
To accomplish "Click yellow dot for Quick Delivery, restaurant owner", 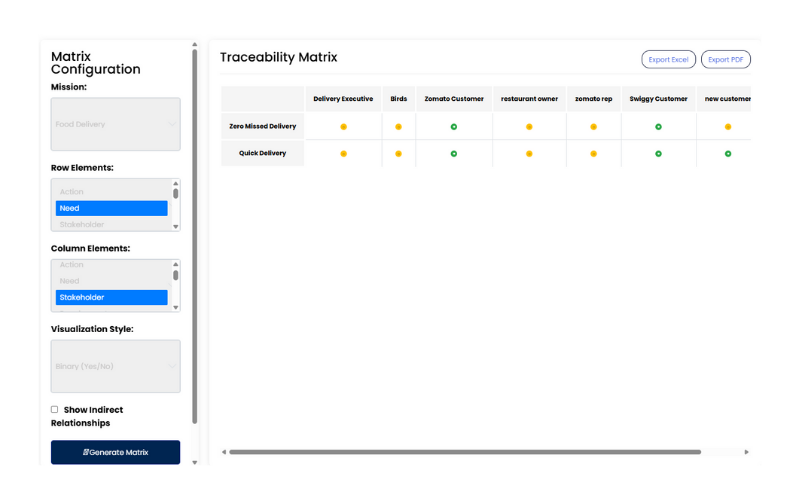I will [x=529, y=154].
